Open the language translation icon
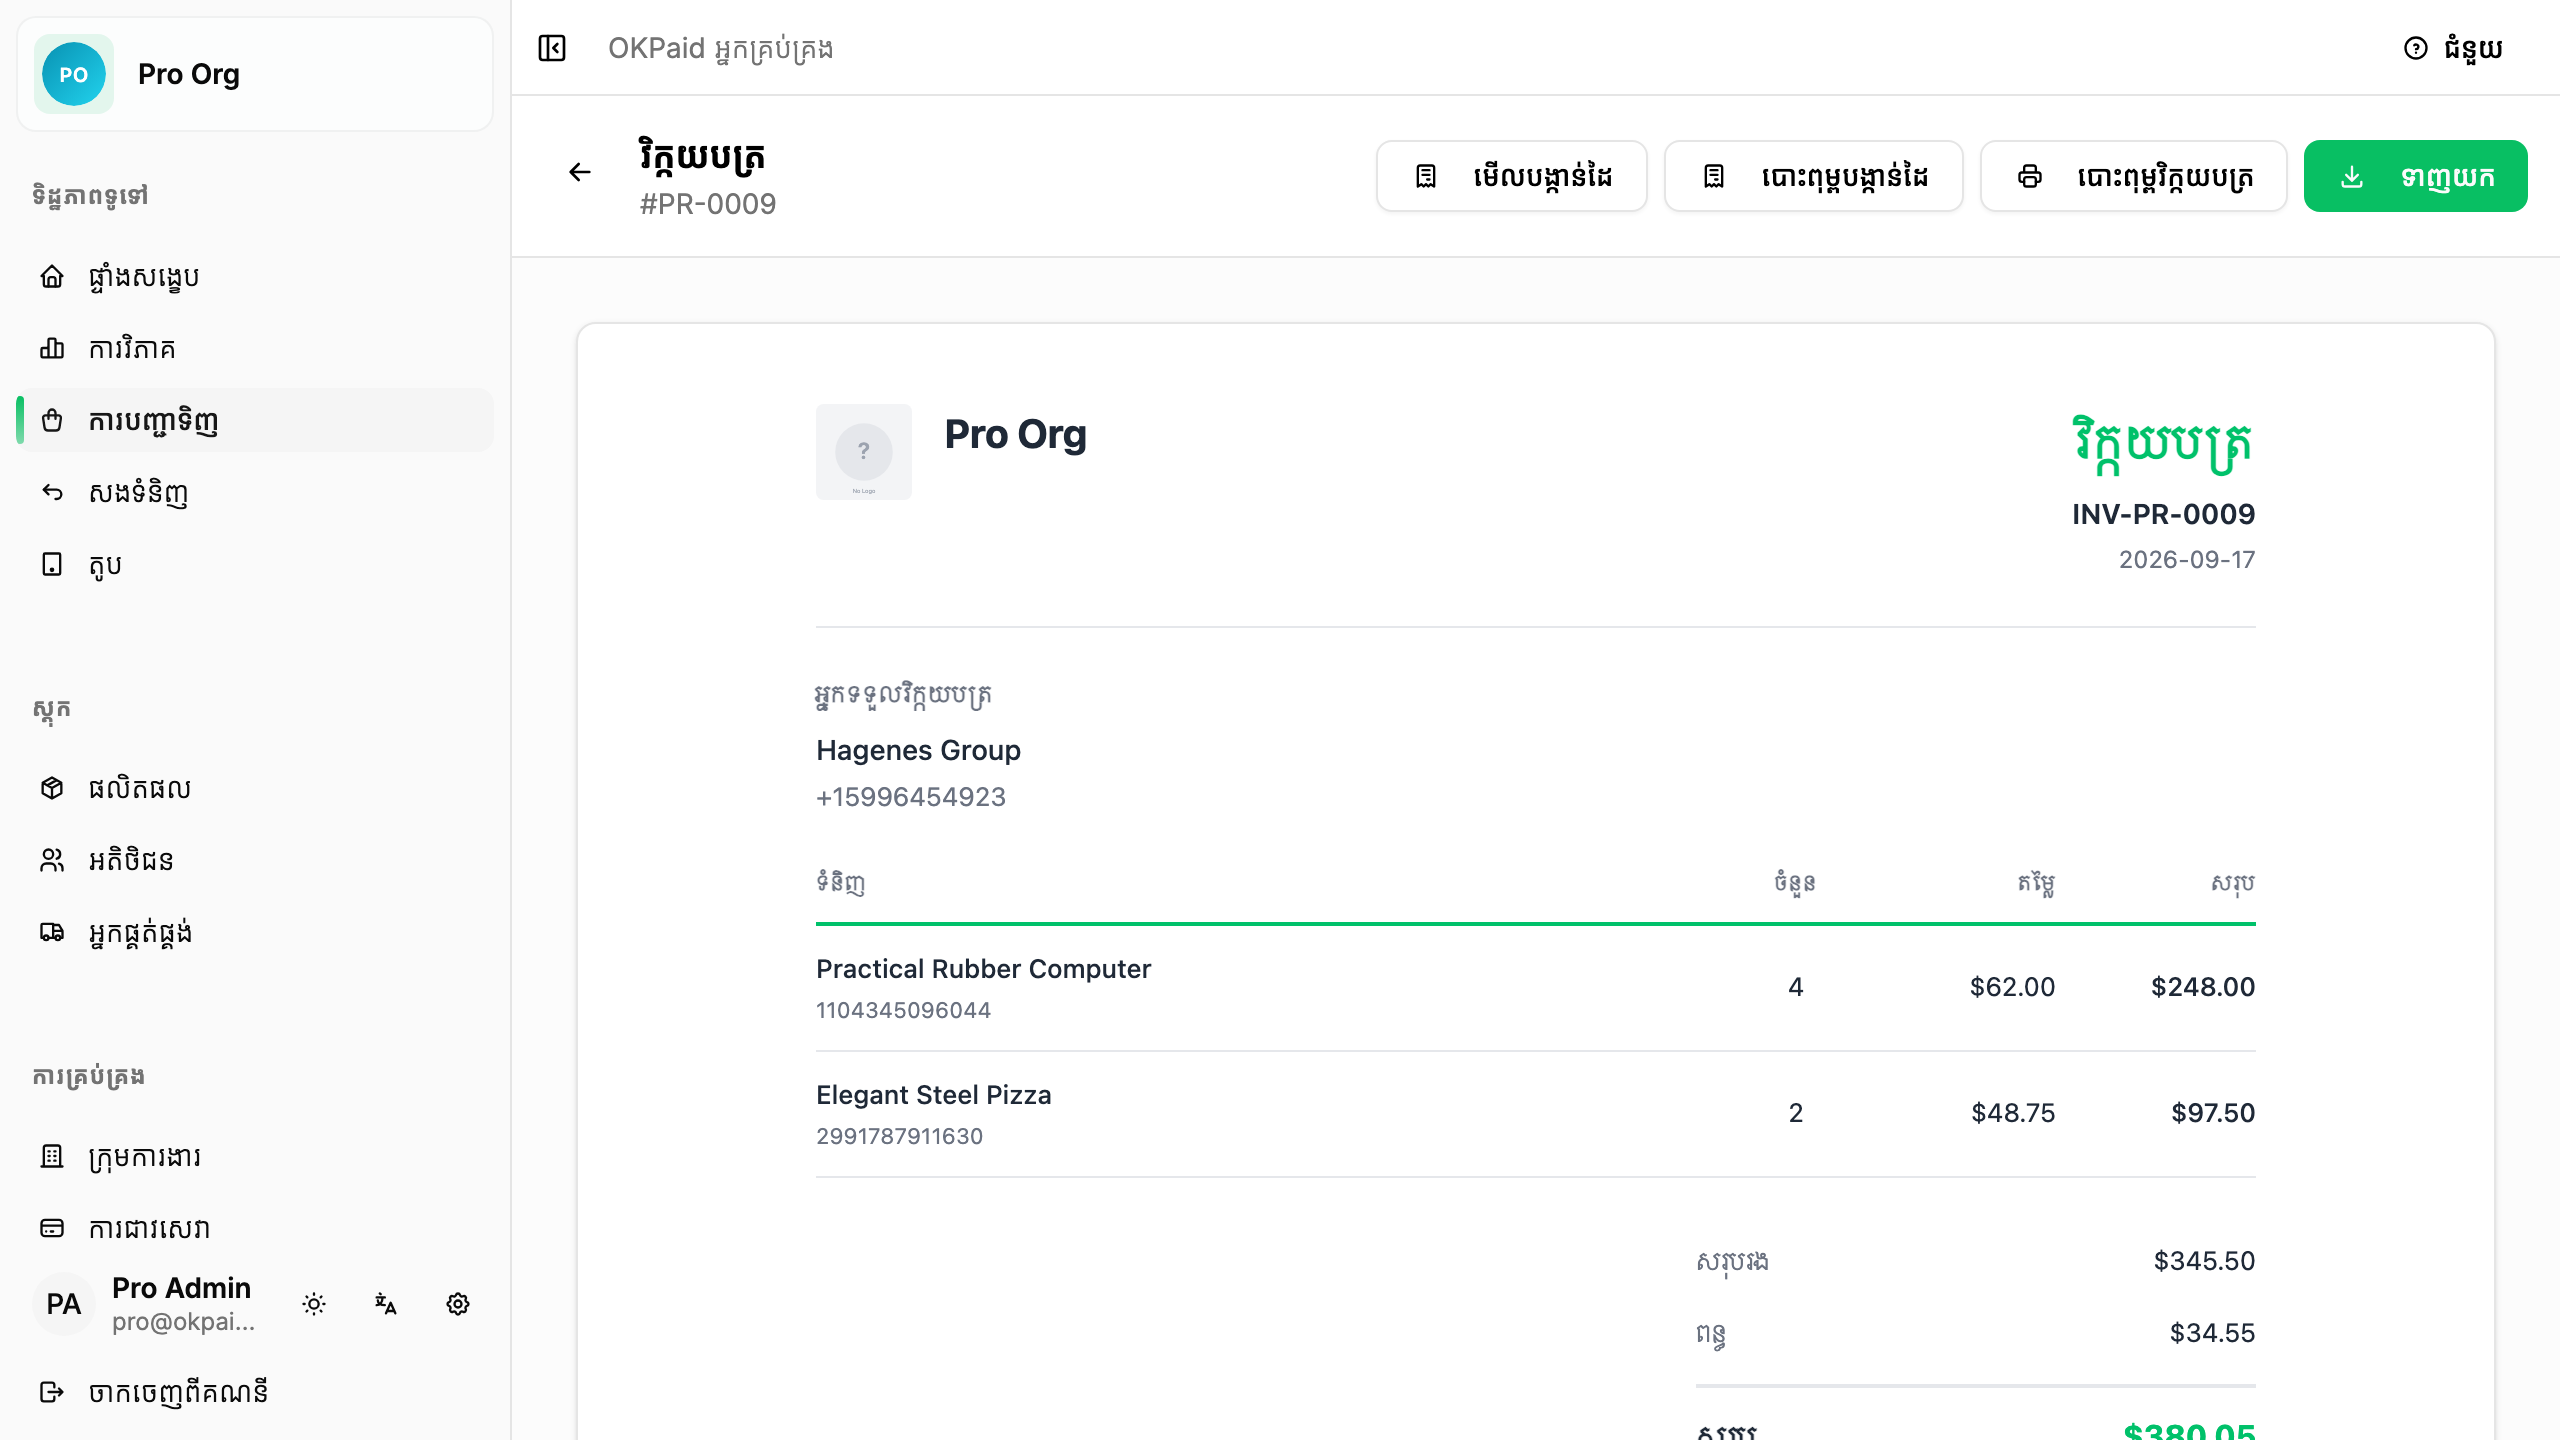The height and width of the screenshot is (1440, 2560). point(386,1304)
